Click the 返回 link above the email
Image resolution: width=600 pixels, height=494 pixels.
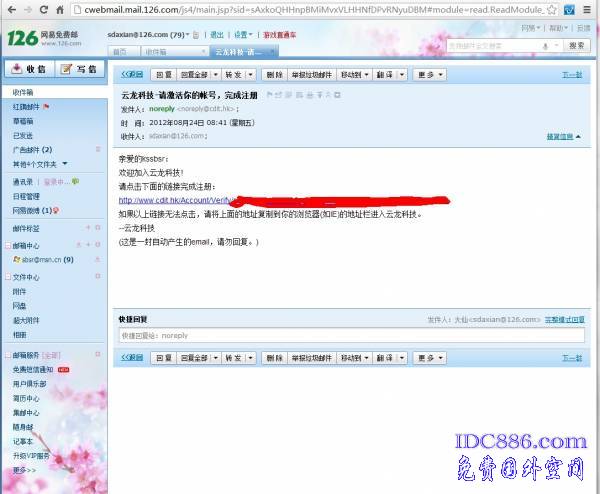(132, 74)
